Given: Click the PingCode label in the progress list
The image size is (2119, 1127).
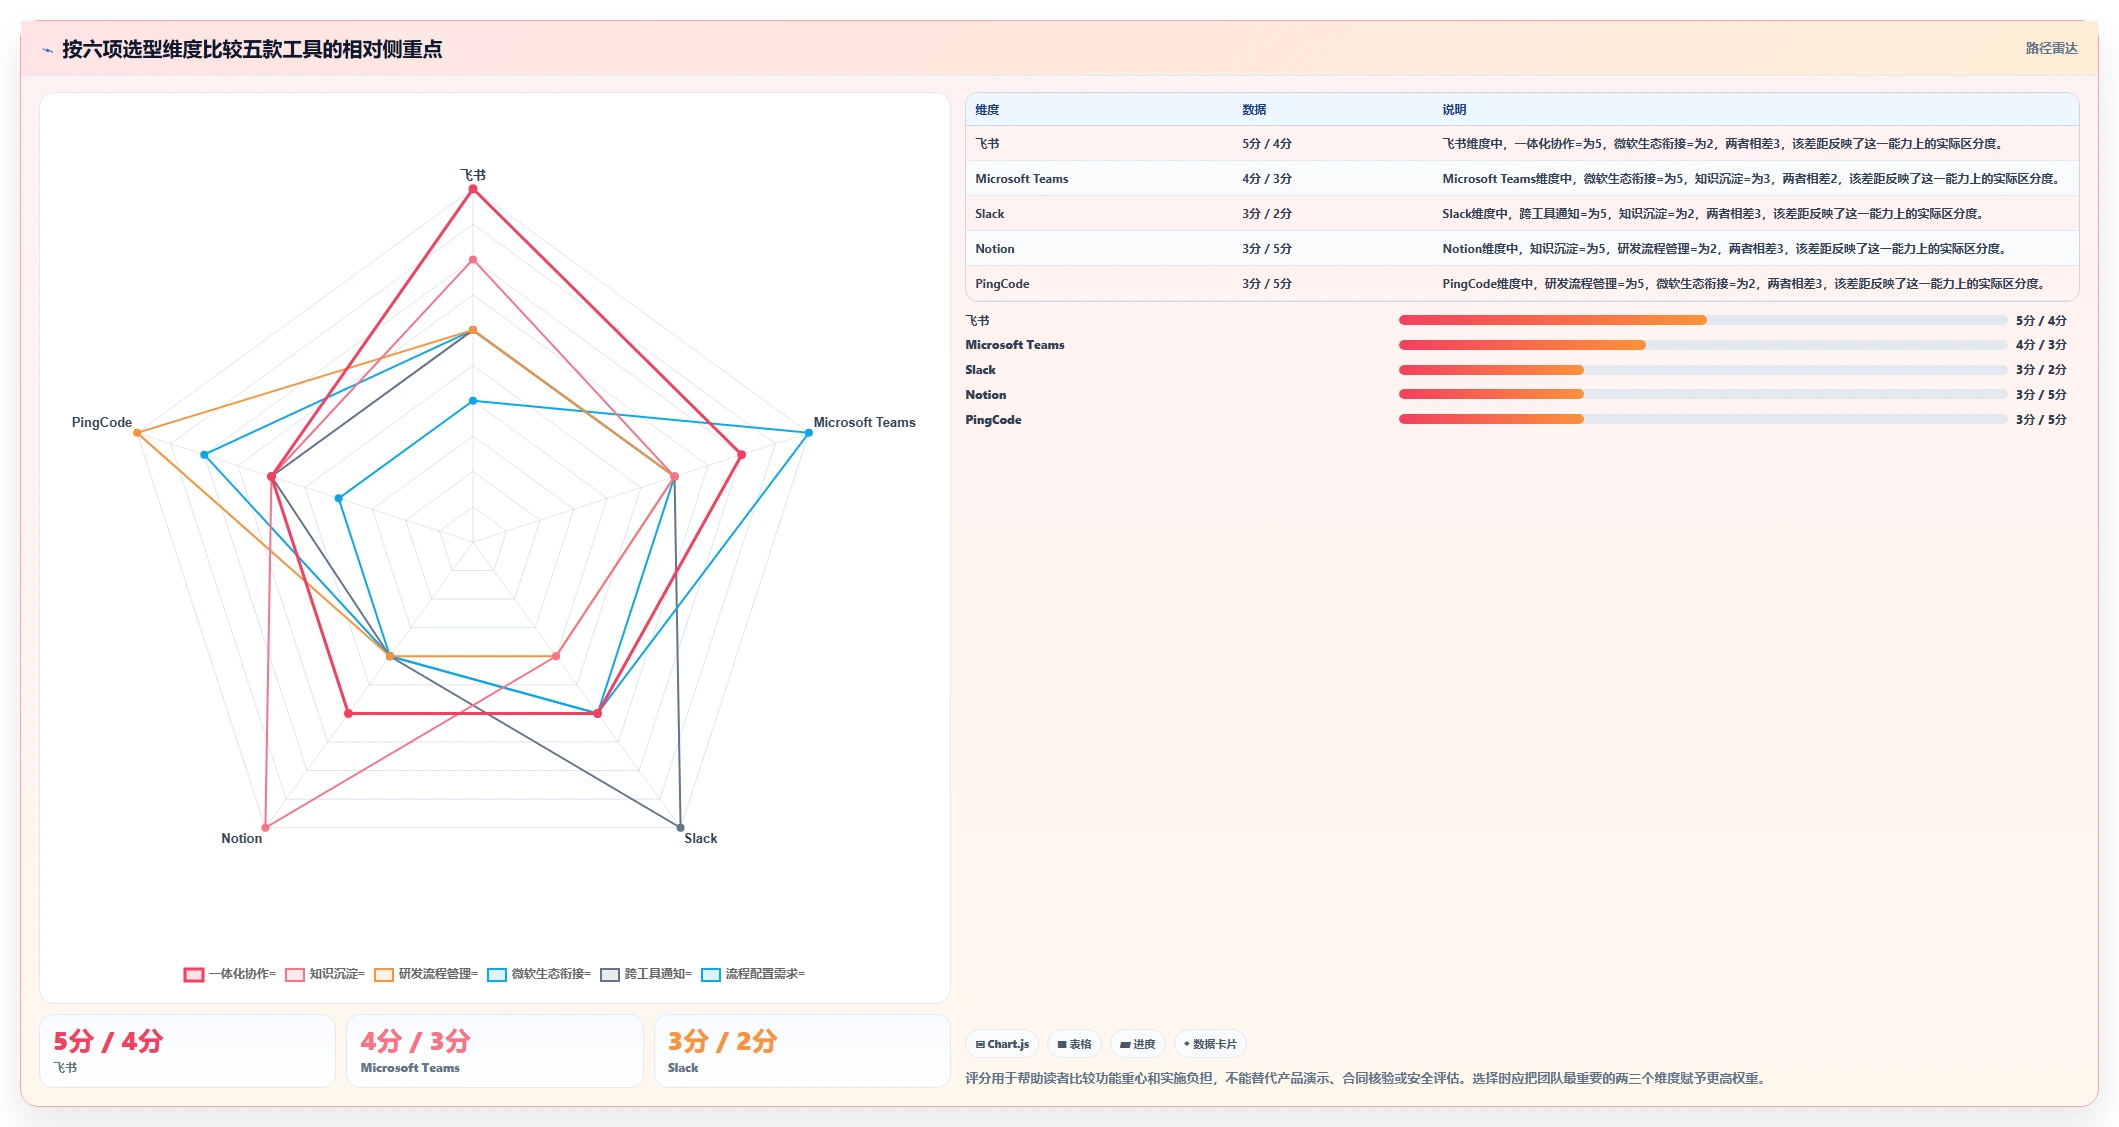Looking at the screenshot, I should click(x=993, y=420).
